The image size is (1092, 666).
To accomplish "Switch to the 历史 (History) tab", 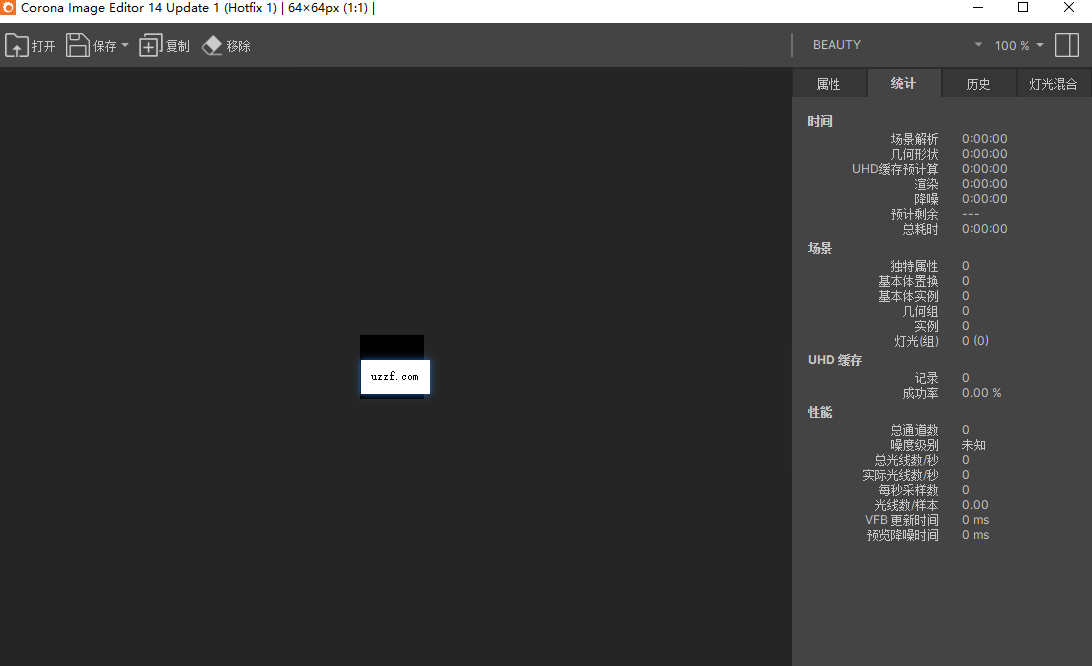I will coord(978,83).
